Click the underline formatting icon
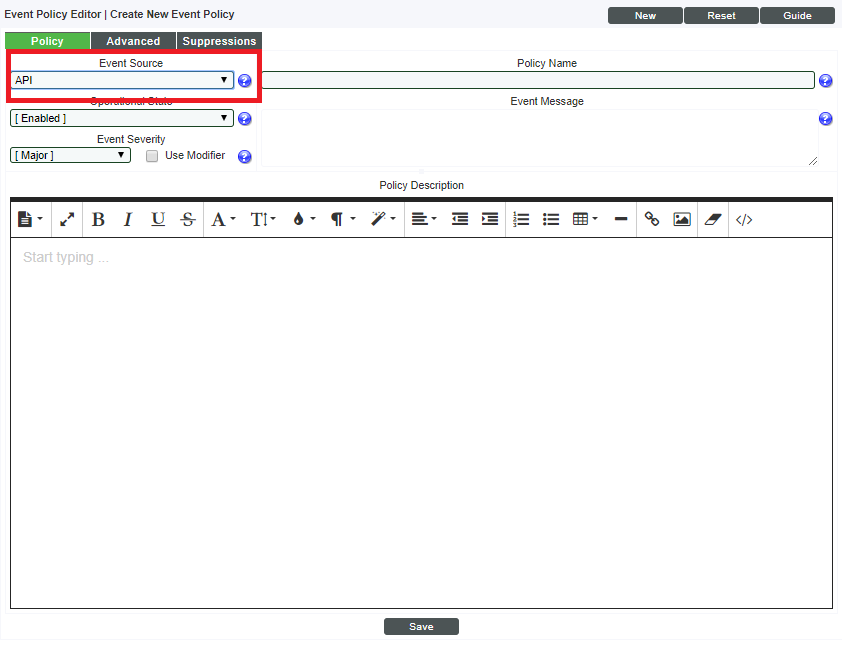The height and width of the screenshot is (647, 844). (x=158, y=219)
